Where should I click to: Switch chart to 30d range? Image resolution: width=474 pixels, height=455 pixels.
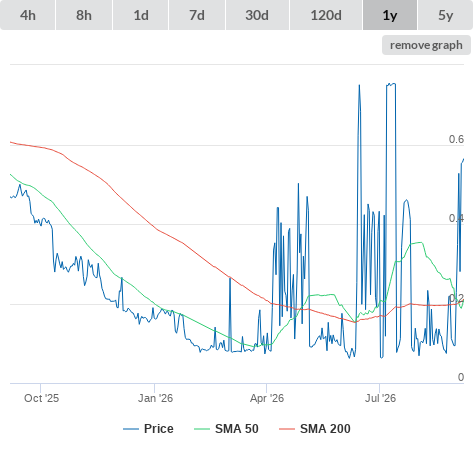(x=257, y=15)
